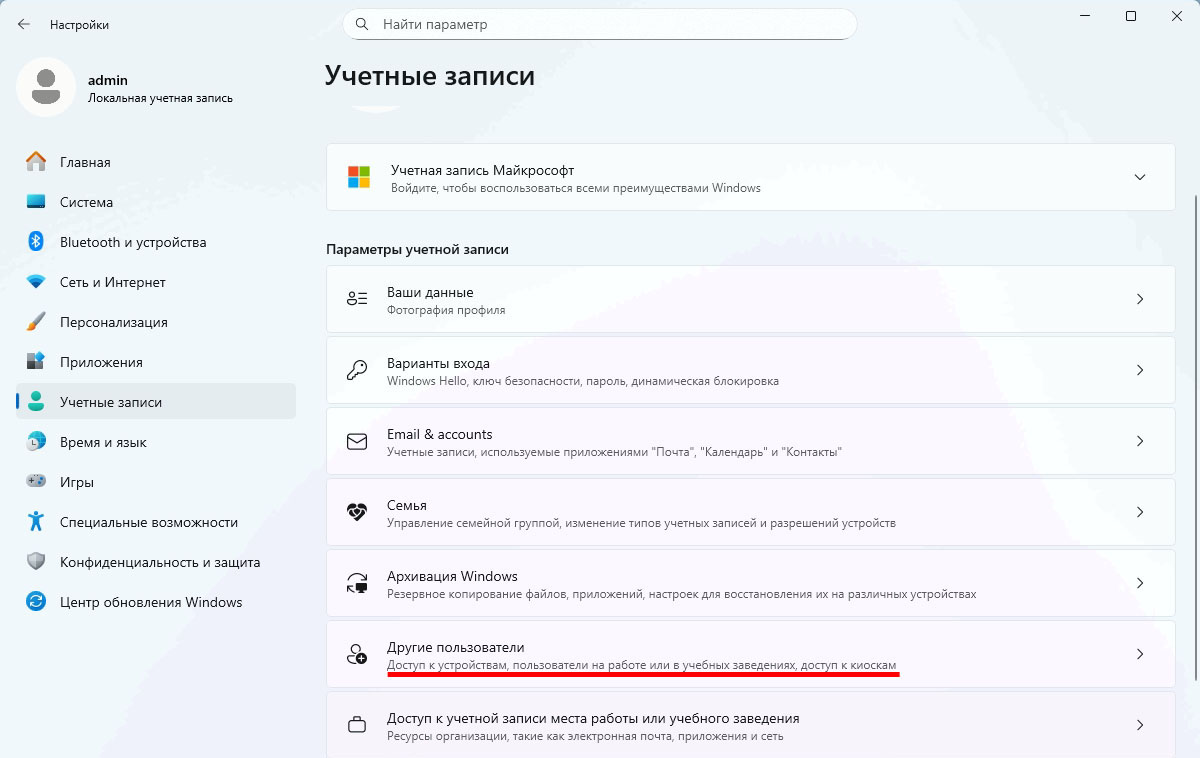The image size is (1200, 758).
Task: Open the Архивация Windows row
Action: pos(750,583)
